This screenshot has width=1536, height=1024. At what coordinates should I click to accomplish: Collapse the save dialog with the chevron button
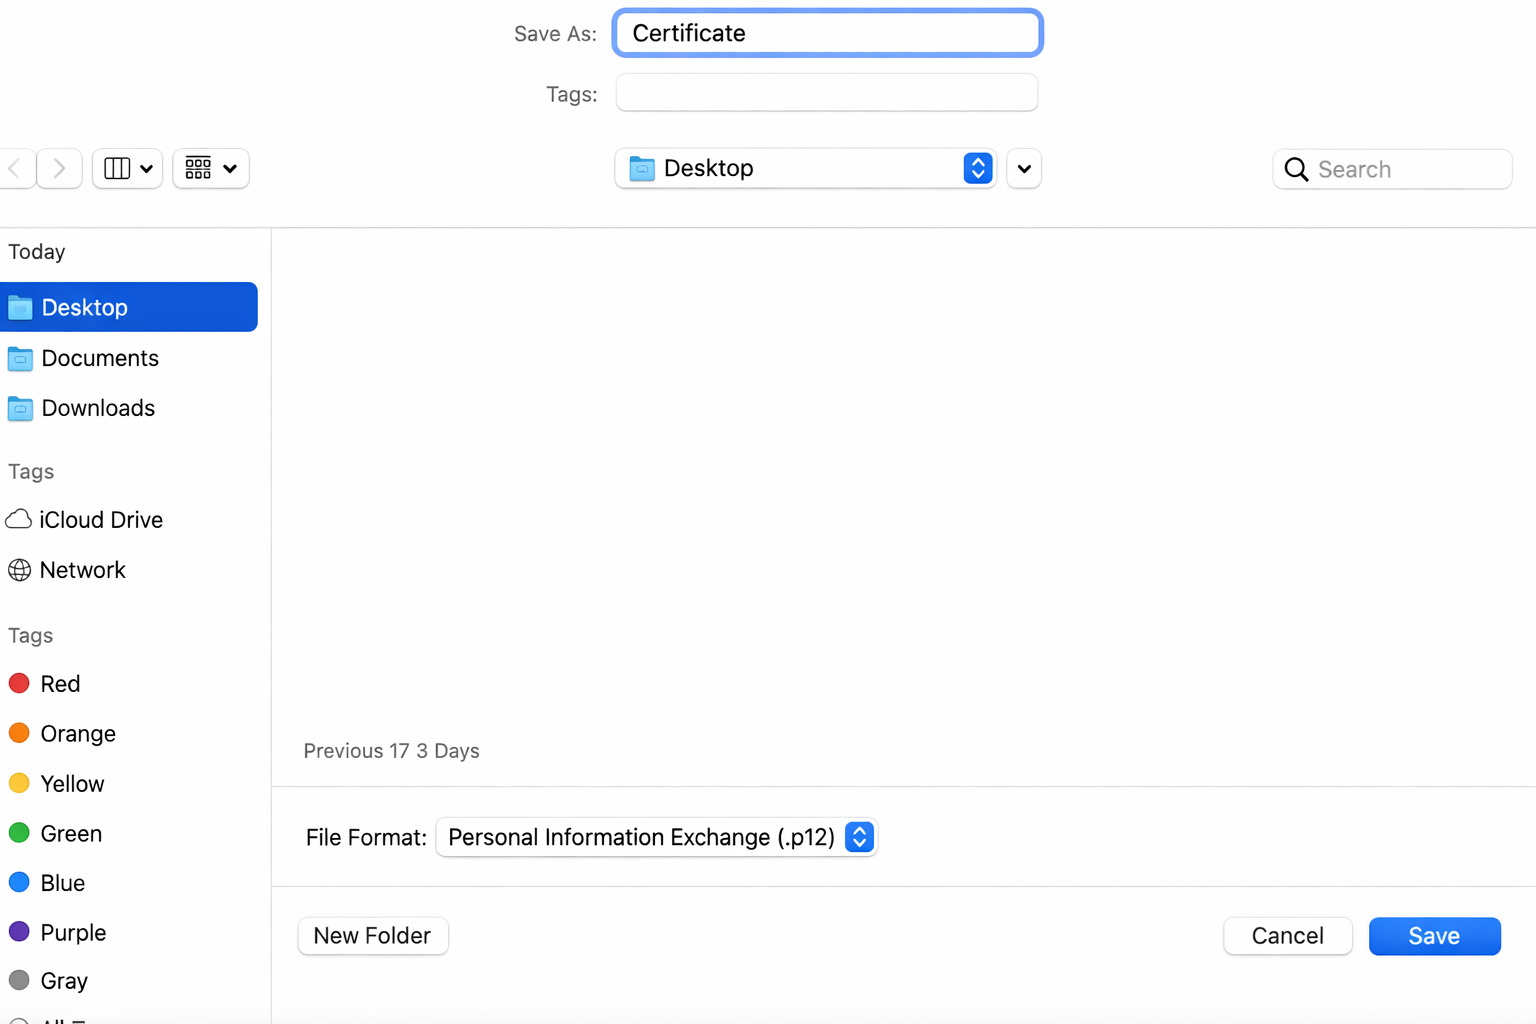(1024, 169)
